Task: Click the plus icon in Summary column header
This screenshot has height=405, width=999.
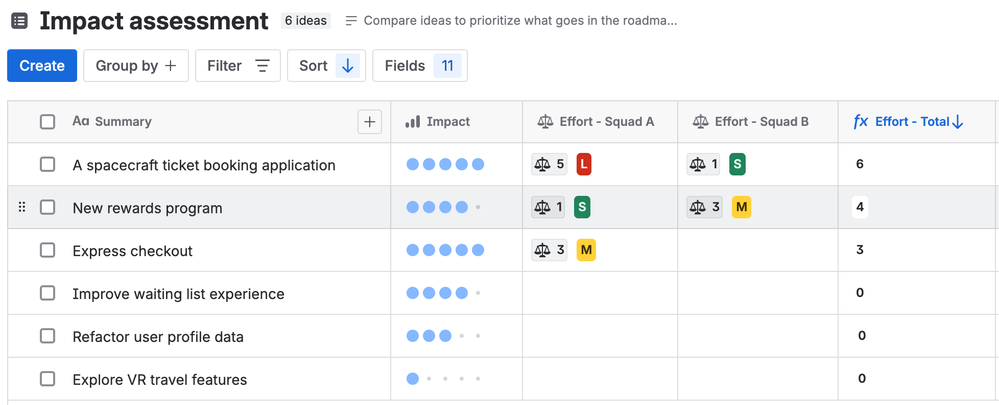Action: click(370, 122)
